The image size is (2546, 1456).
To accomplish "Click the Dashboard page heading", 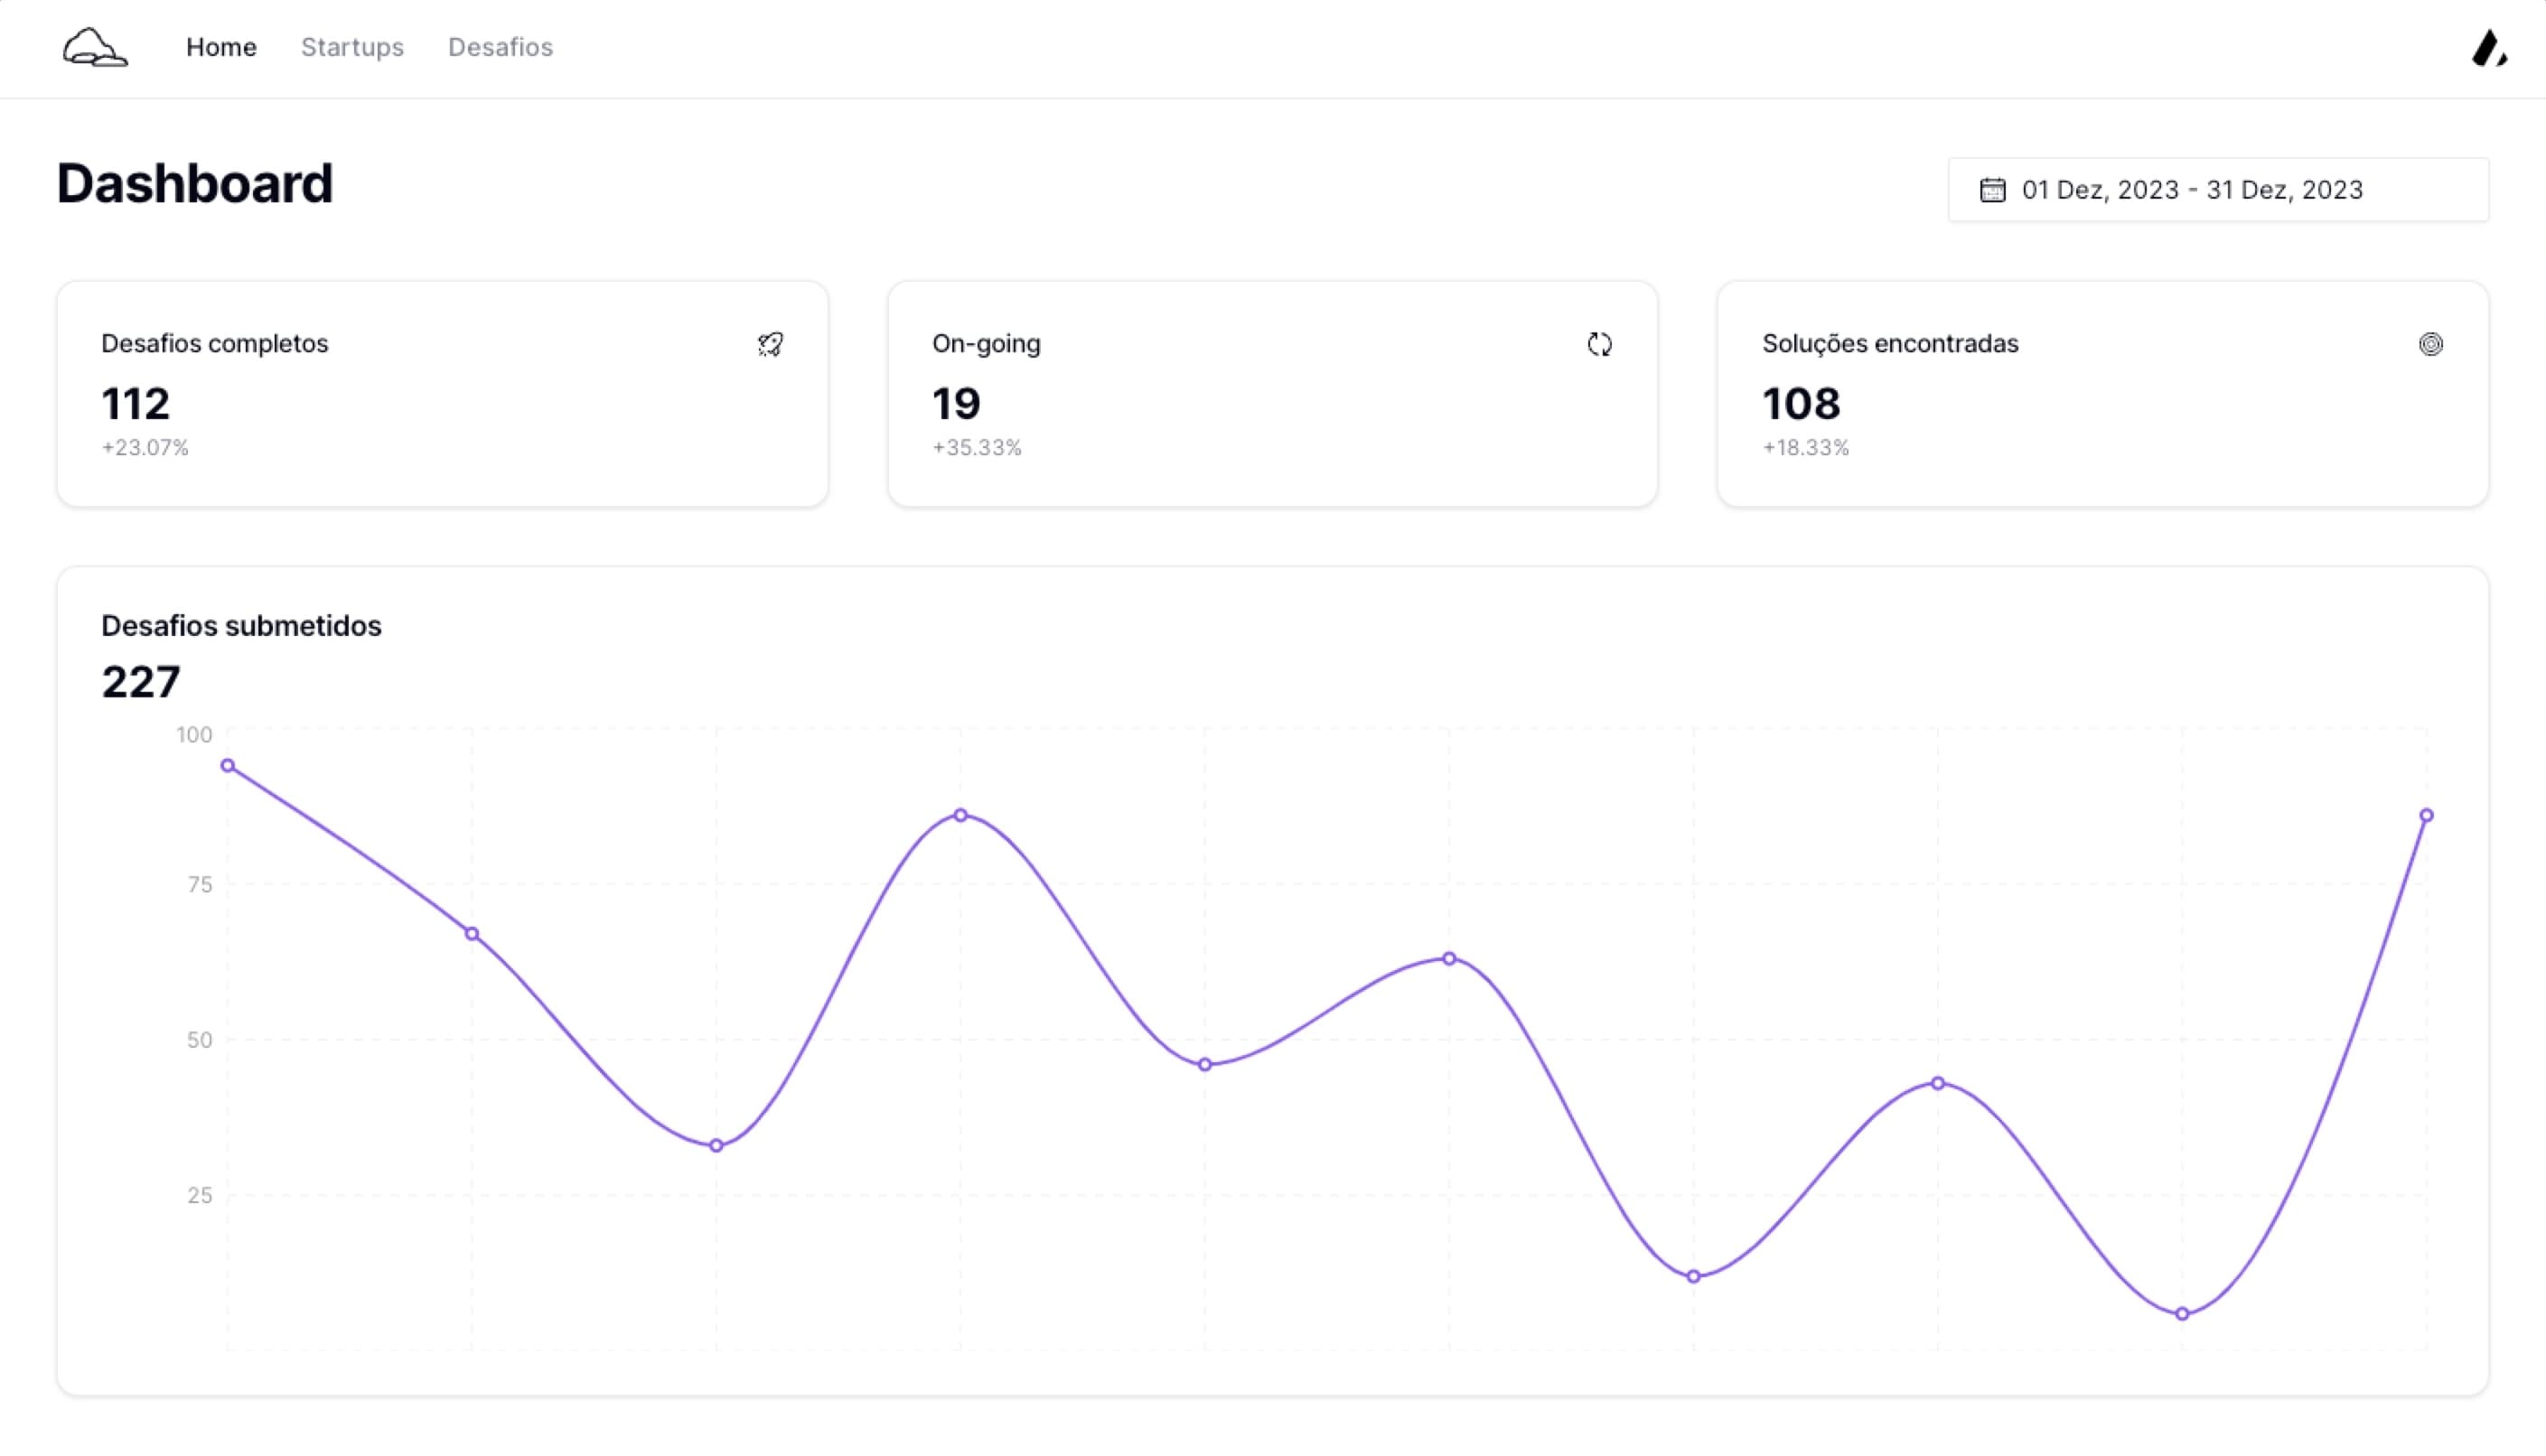I will coord(195,184).
